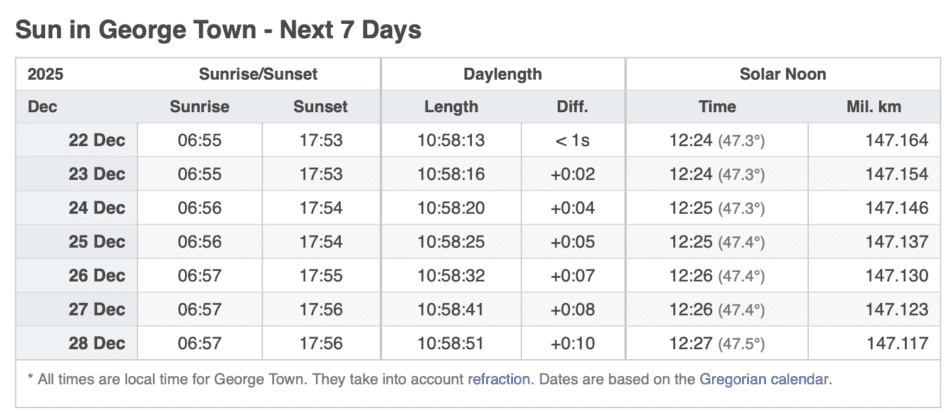Image resolution: width=950 pixels, height=415 pixels.
Task: Click the 26 Dec date cell
Action: click(x=96, y=276)
